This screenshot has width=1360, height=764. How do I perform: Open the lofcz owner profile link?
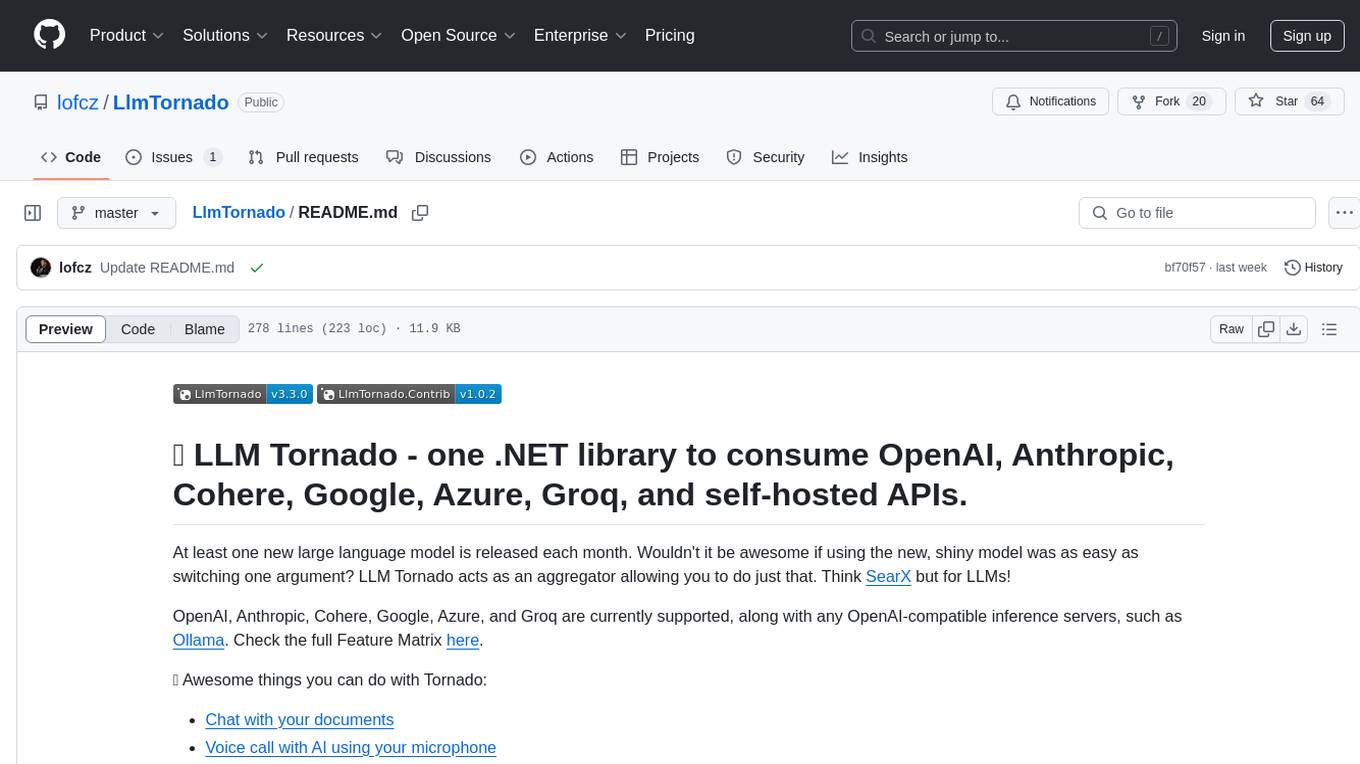78,102
